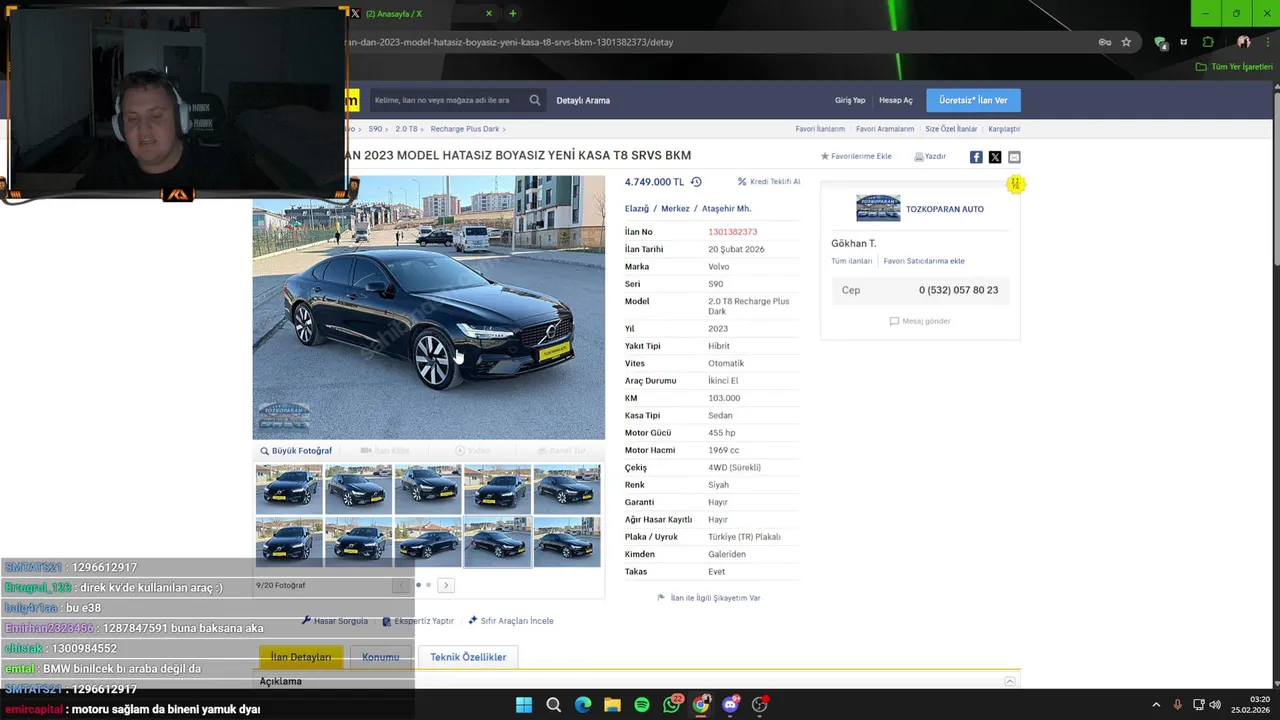The height and width of the screenshot is (720, 1280).
Task: Click the search magnifier icon in site header
Action: point(534,100)
